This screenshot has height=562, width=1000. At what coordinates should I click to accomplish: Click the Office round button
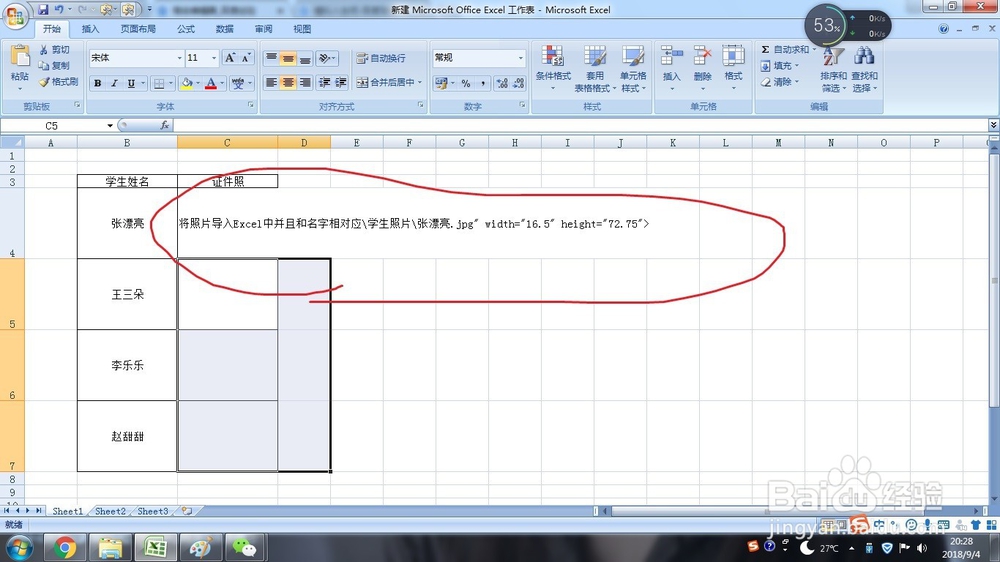click(x=15, y=16)
